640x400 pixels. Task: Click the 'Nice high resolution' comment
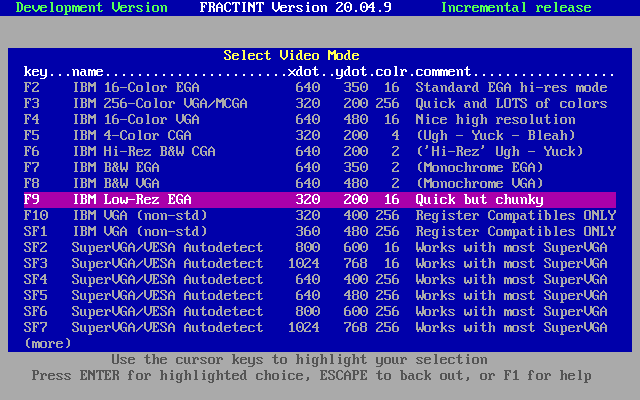pos(496,120)
